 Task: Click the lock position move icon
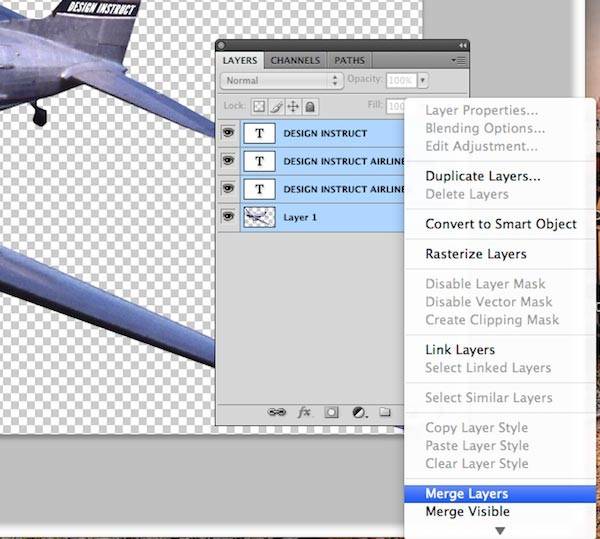[292, 106]
